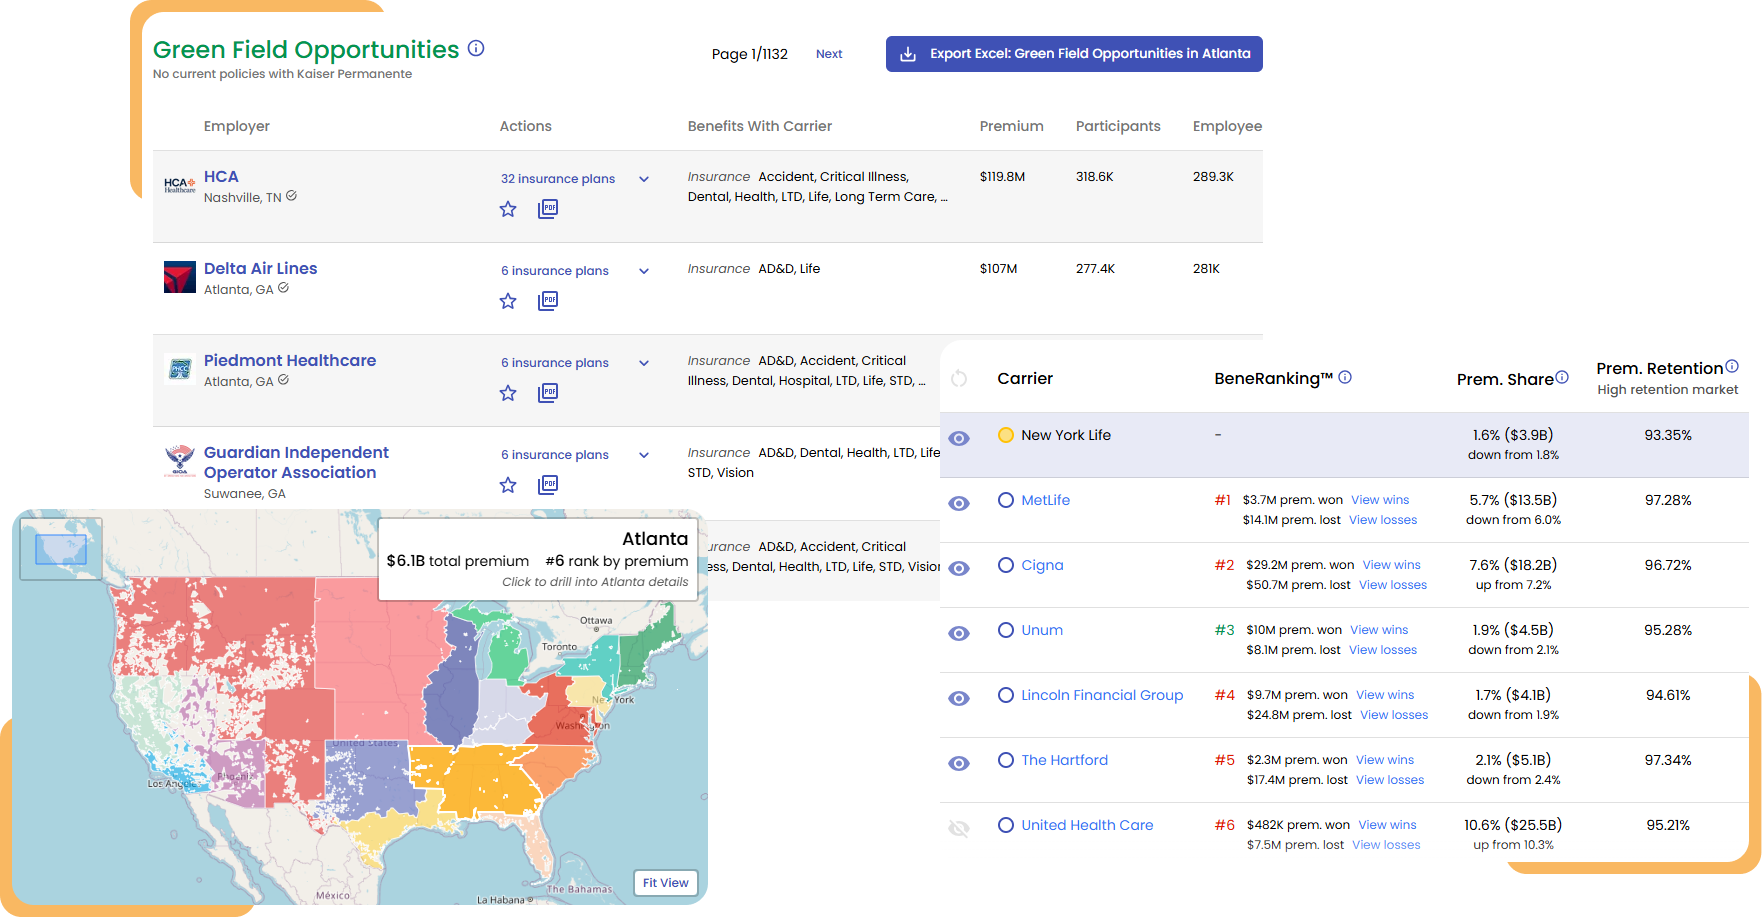1762x918 pixels.
Task: Click the download icon in Export button
Action: 908,54
